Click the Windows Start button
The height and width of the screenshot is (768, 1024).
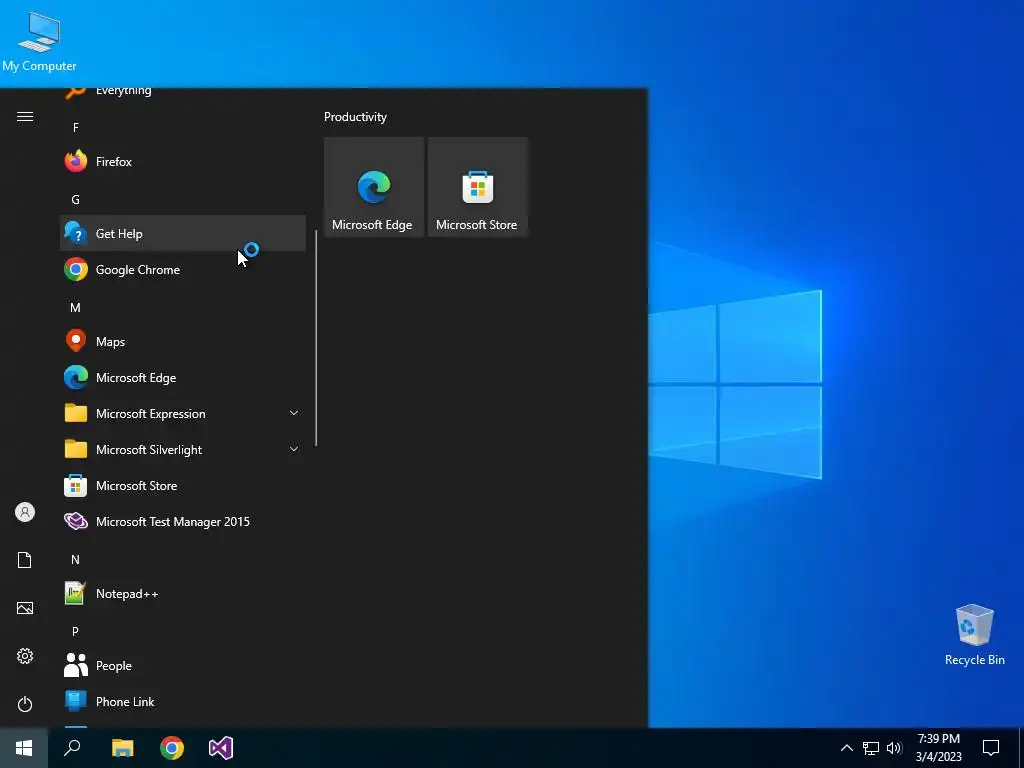pyautogui.click(x=24, y=748)
